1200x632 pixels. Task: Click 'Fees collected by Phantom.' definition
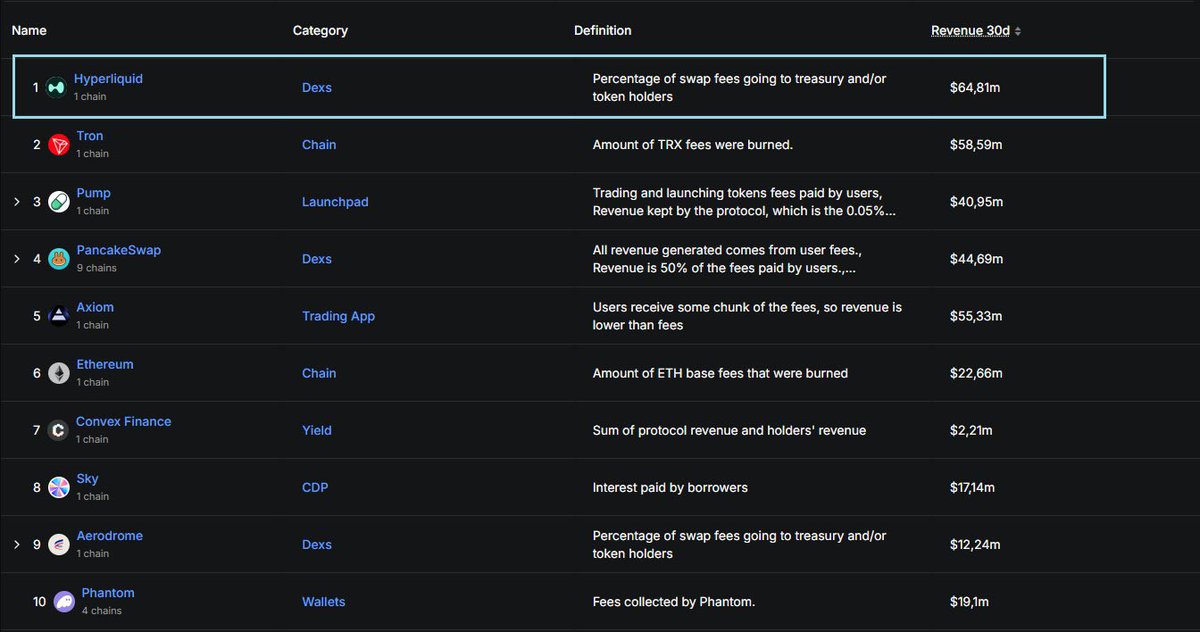673,601
